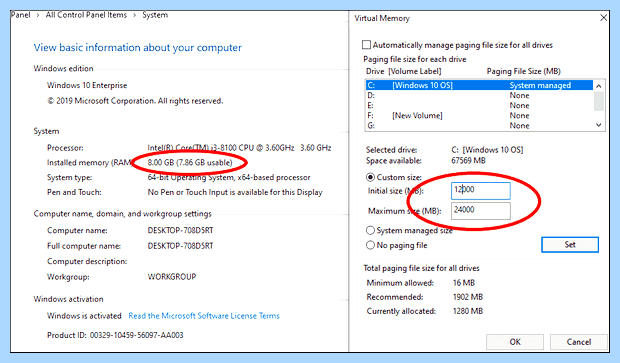Click the Space available value 67569 MB
The height and width of the screenshot is (363, 620).
(x=468, y=161)
